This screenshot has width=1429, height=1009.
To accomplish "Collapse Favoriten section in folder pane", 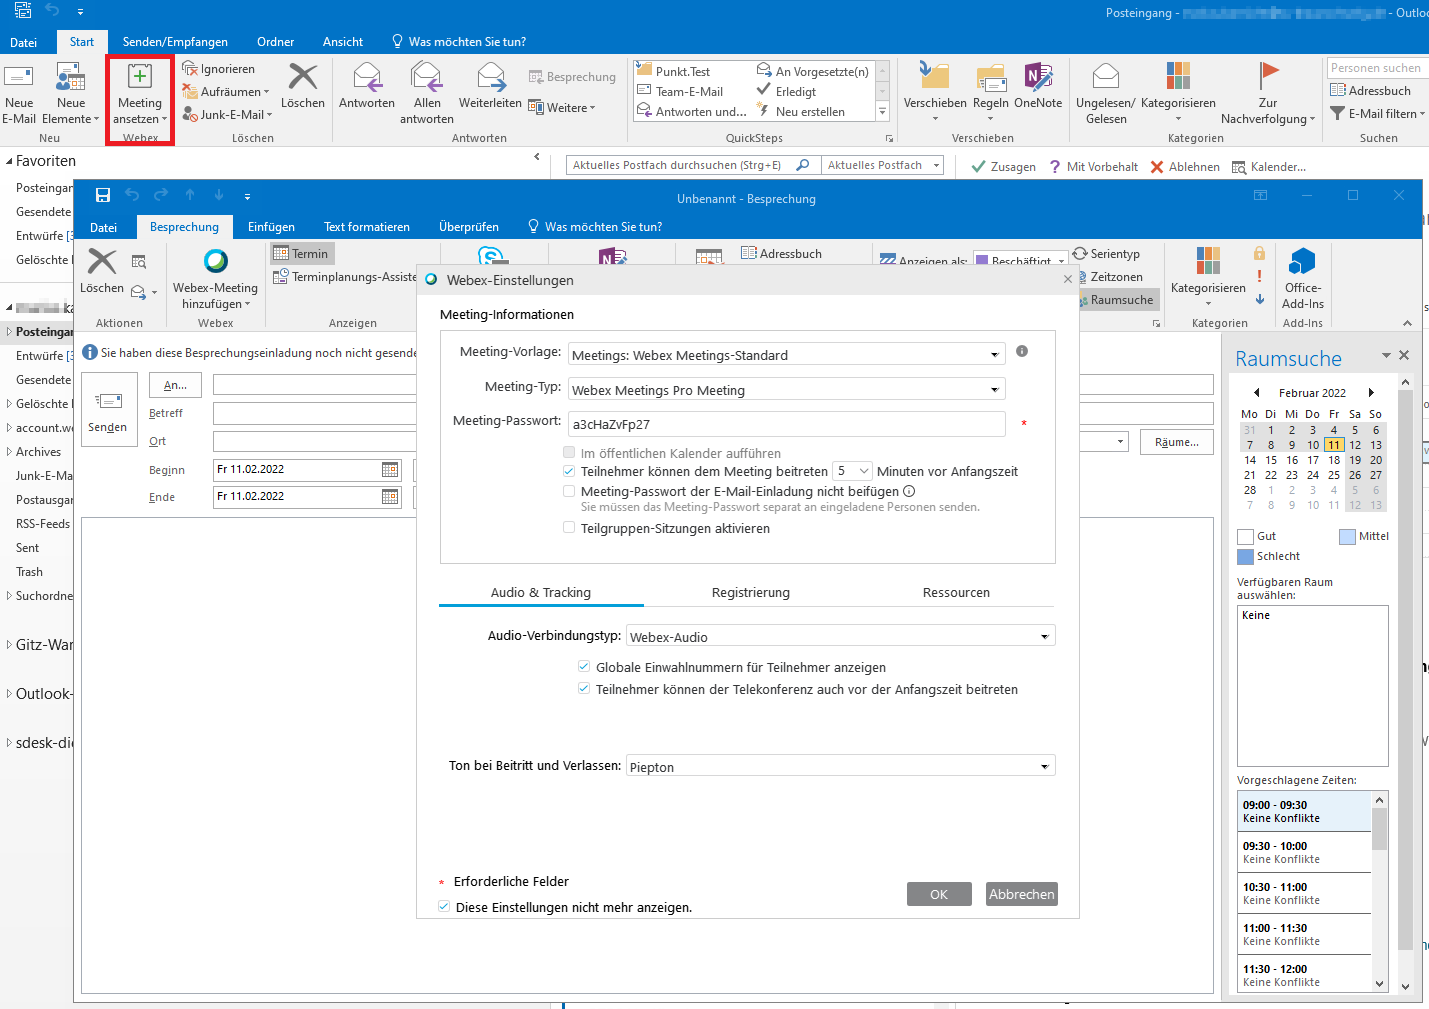I will (x=10, y=161).
